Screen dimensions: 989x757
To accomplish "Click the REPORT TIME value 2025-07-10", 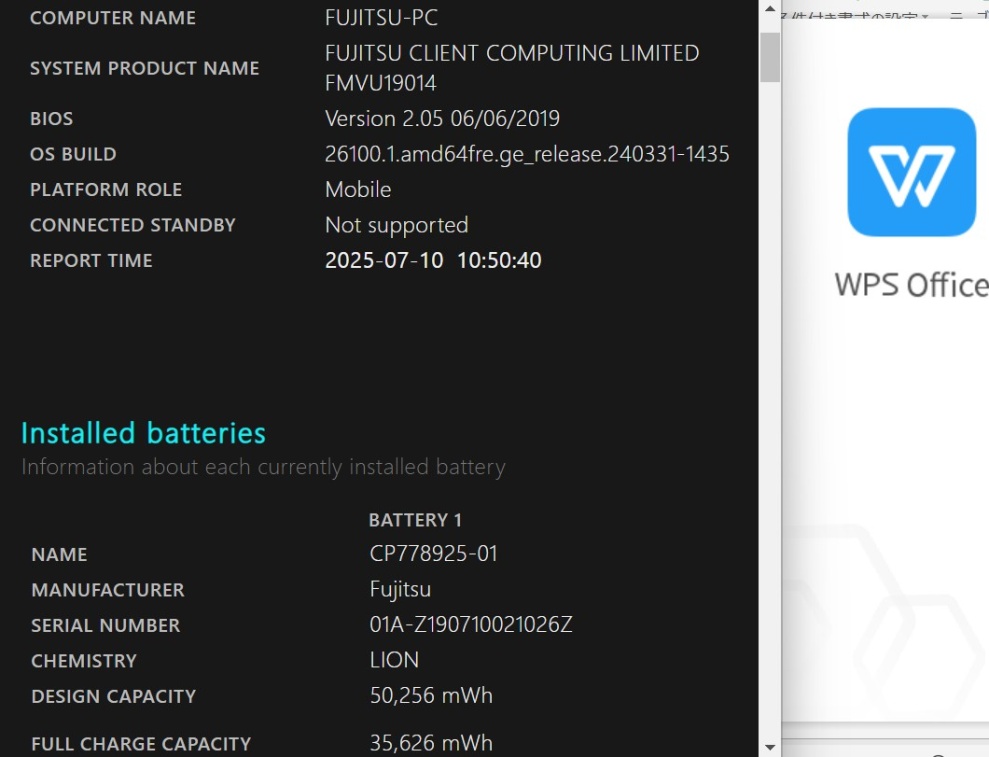I will click(384, 261).
